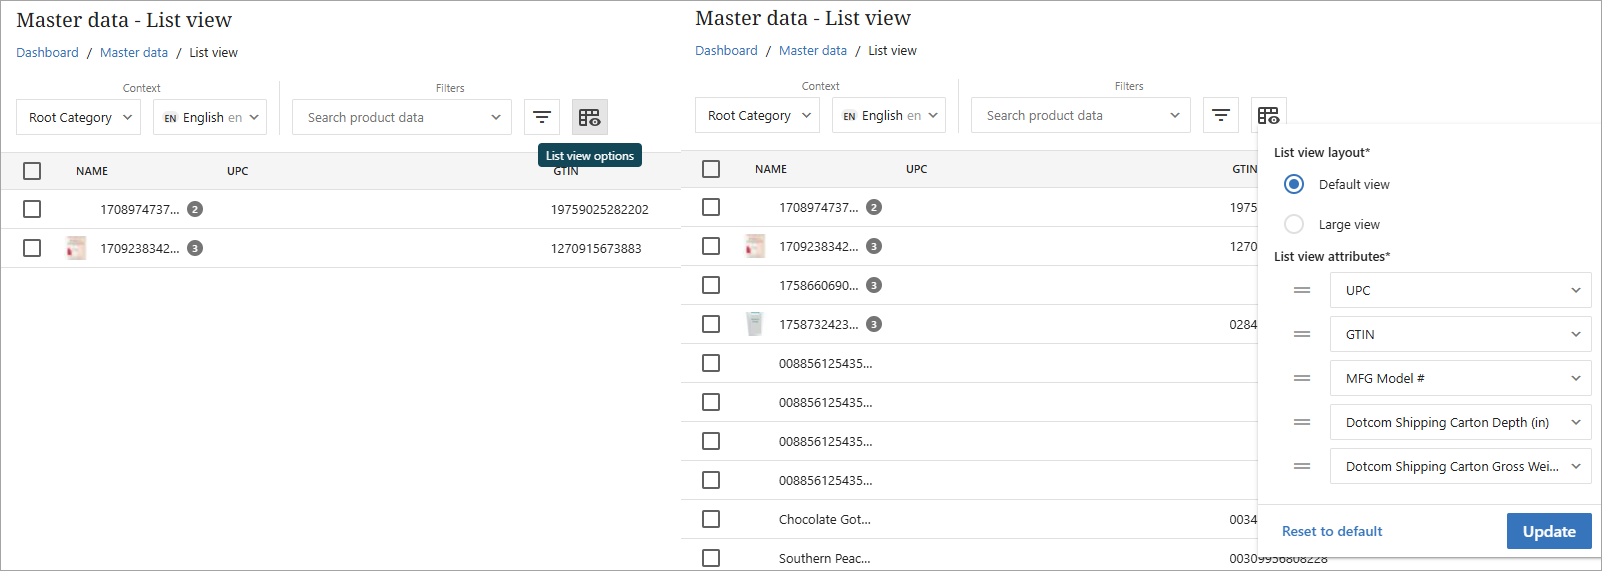
Task: Click the list view options icon above the tooltip
Action: click(589, 117)
